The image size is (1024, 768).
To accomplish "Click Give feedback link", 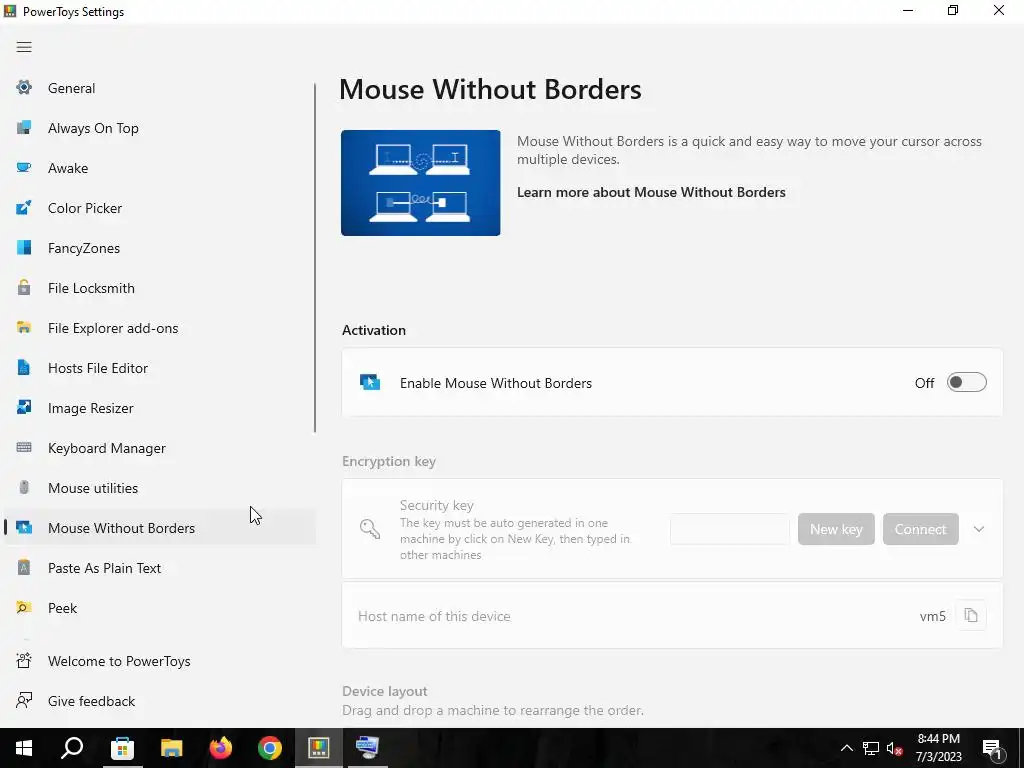I will [159, 701].
